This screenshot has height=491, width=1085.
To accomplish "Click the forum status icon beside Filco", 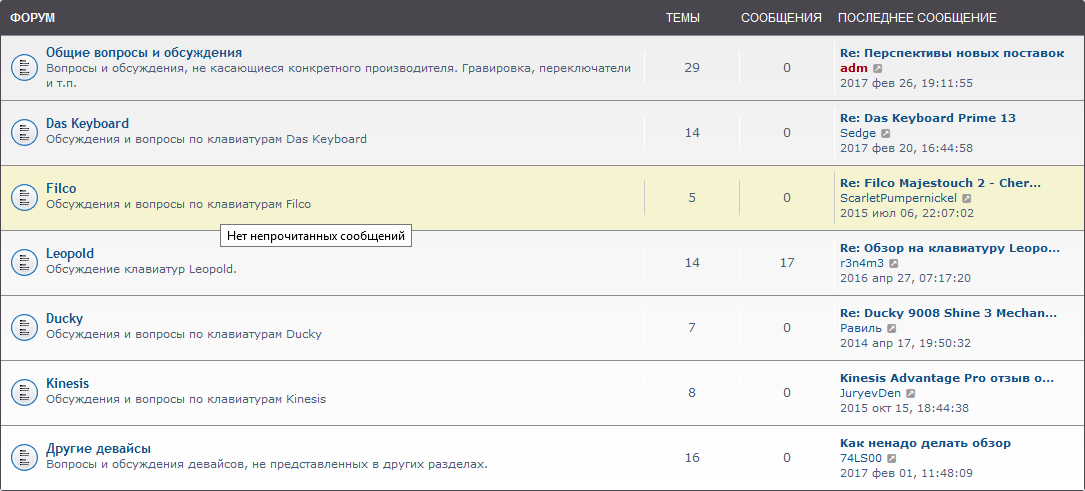I will point(24,197).
